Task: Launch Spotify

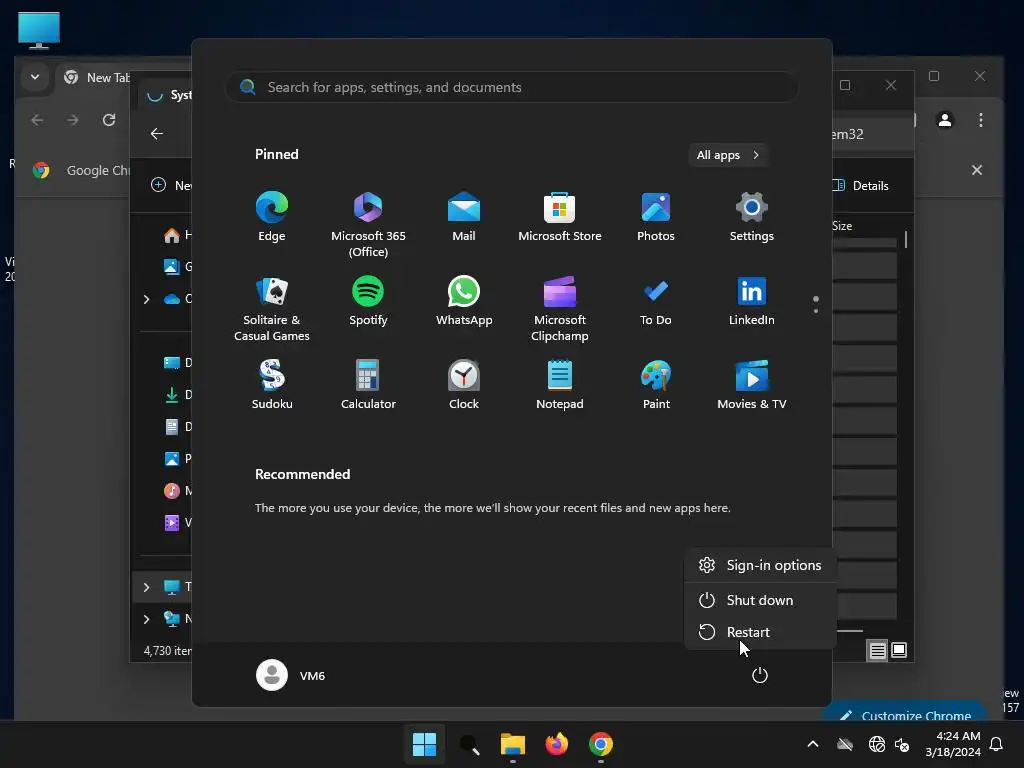Action: 368,301
